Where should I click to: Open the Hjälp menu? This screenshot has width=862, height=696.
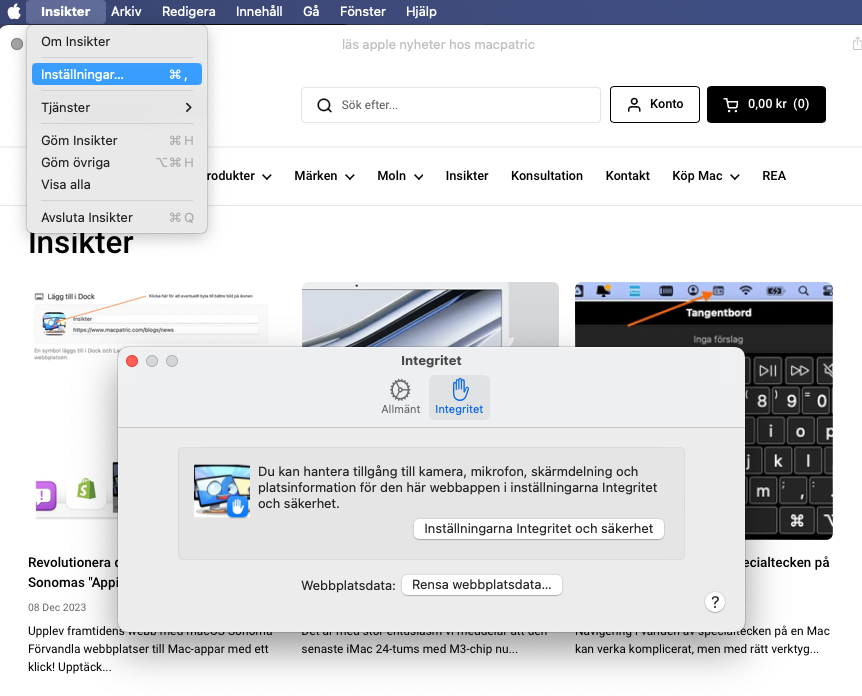click(421, 11)
